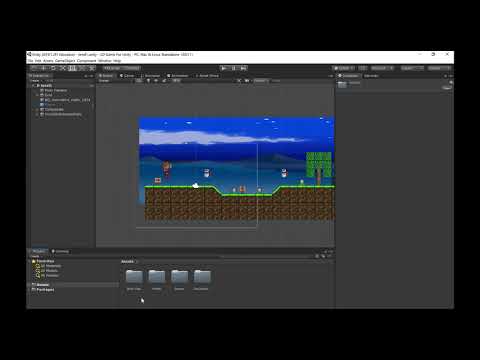Select the combined Transform tool
The image size is (480, 360).
coord(82,68)
